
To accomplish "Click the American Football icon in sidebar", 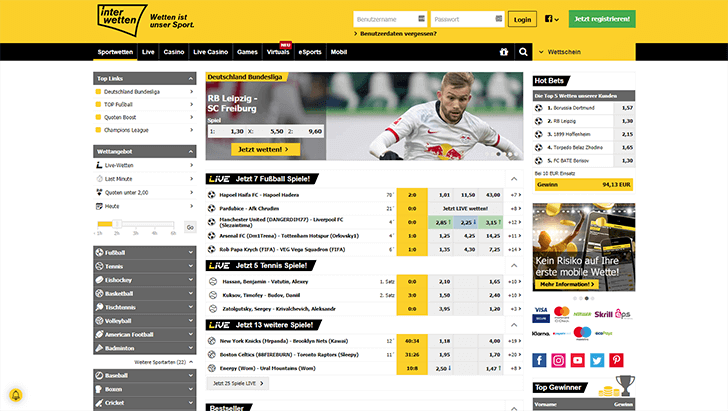I will (99, 334).
